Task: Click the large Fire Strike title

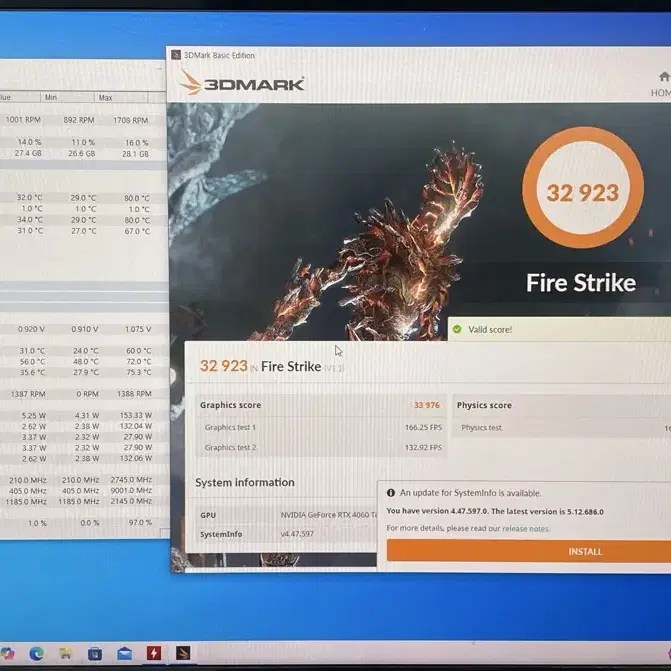Action: tap(581, 283)
